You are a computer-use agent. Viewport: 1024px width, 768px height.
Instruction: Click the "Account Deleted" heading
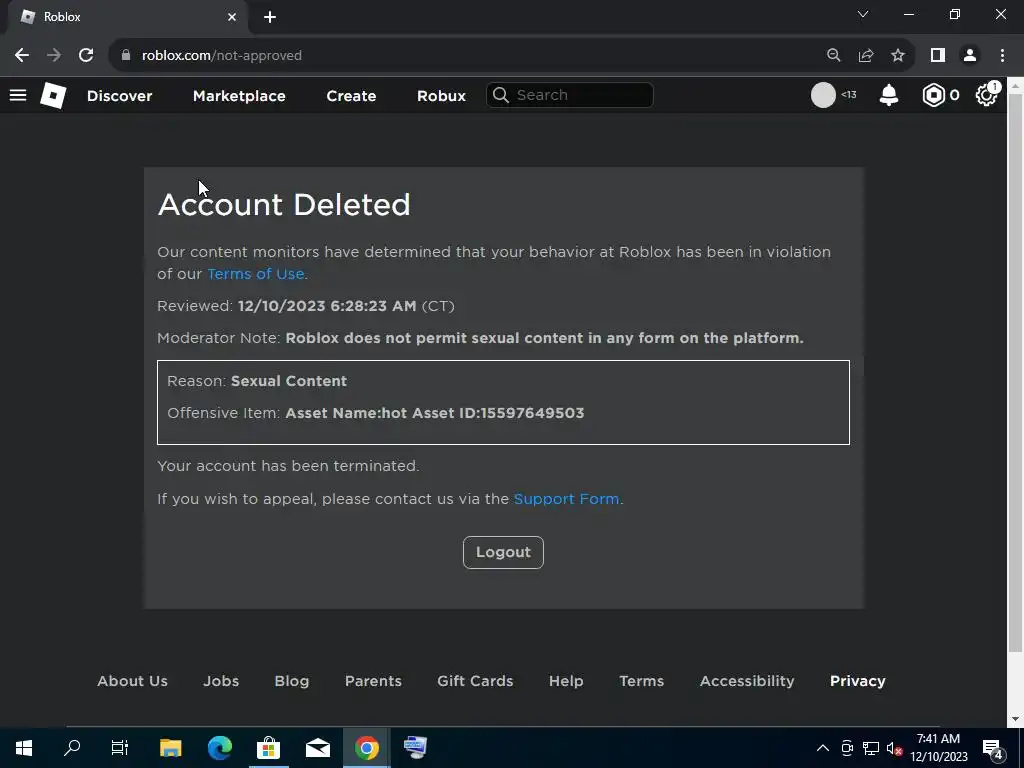click(284, 204)
